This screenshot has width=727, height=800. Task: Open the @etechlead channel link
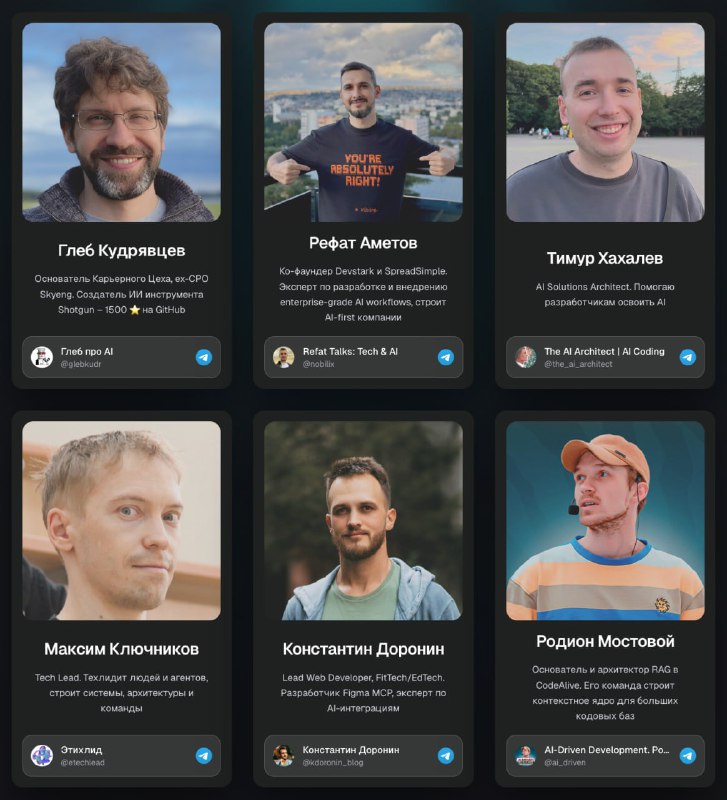tap(121, 756)
